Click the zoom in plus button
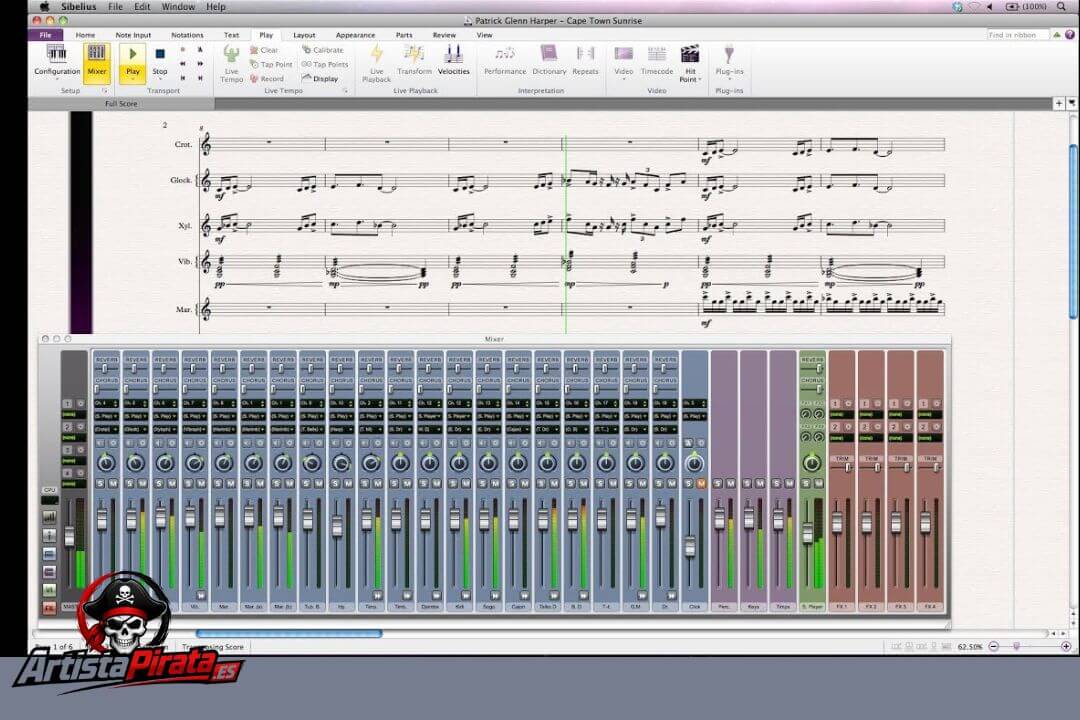1080x720 pixels. pos(1066,646)
